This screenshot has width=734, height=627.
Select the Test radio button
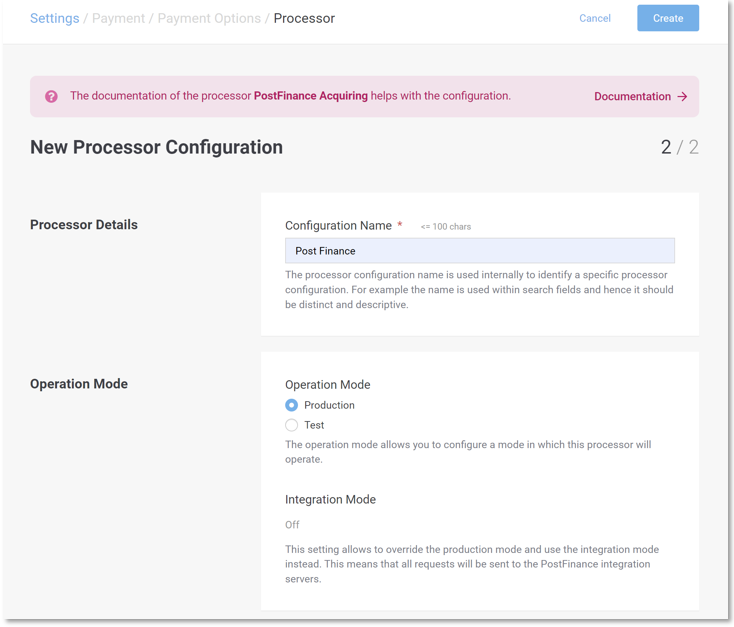[x=292, y=425]
